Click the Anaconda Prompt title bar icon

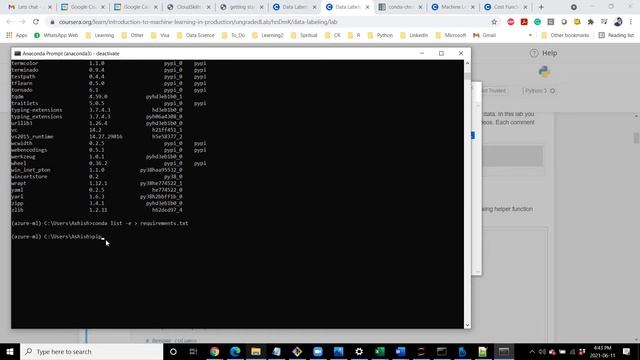(x=17, y=53)
